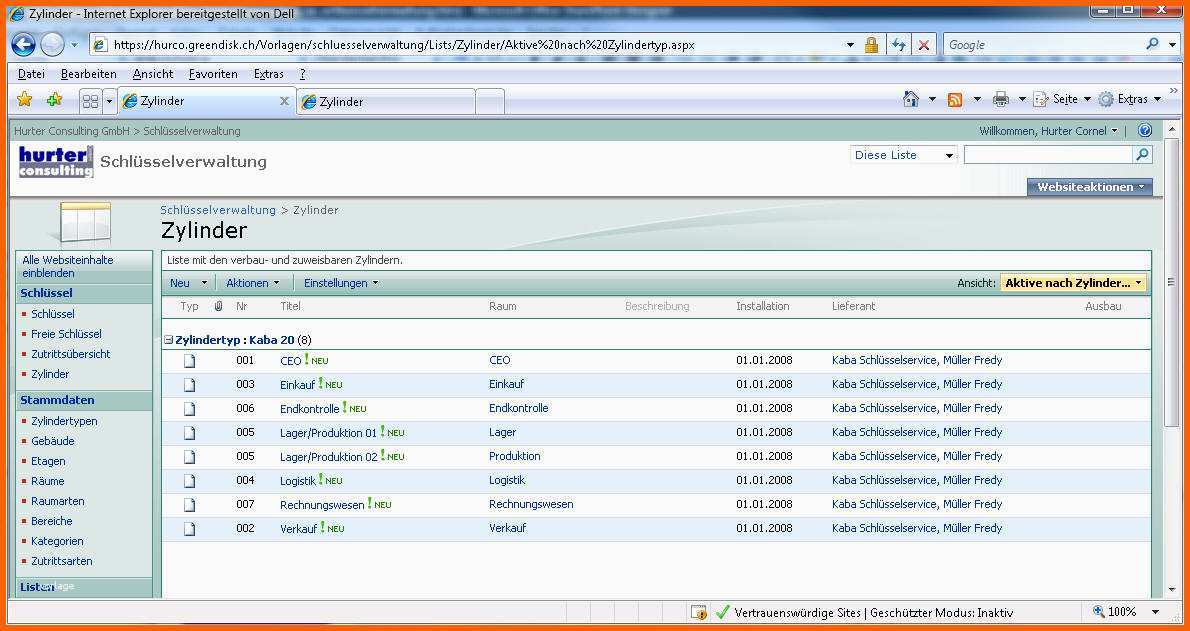Click the Favorites star icon
1190x631 pixels.
25,100
